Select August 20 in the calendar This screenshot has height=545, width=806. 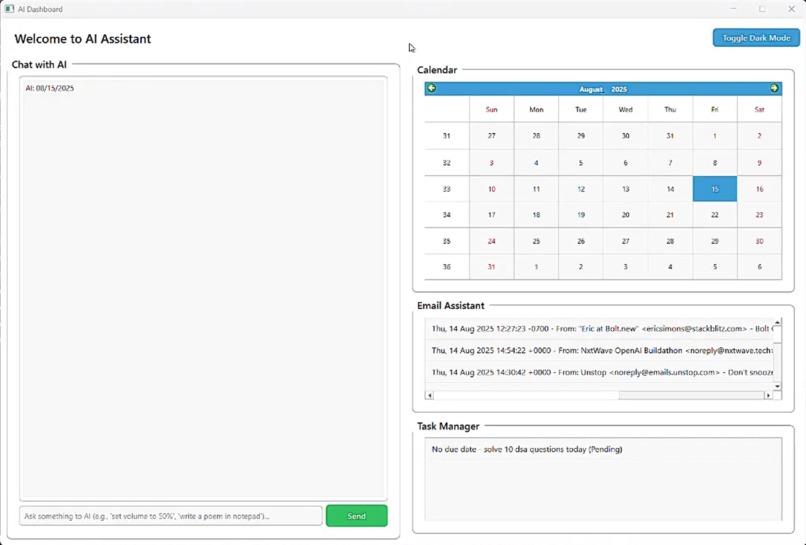(x=626, y=214)
